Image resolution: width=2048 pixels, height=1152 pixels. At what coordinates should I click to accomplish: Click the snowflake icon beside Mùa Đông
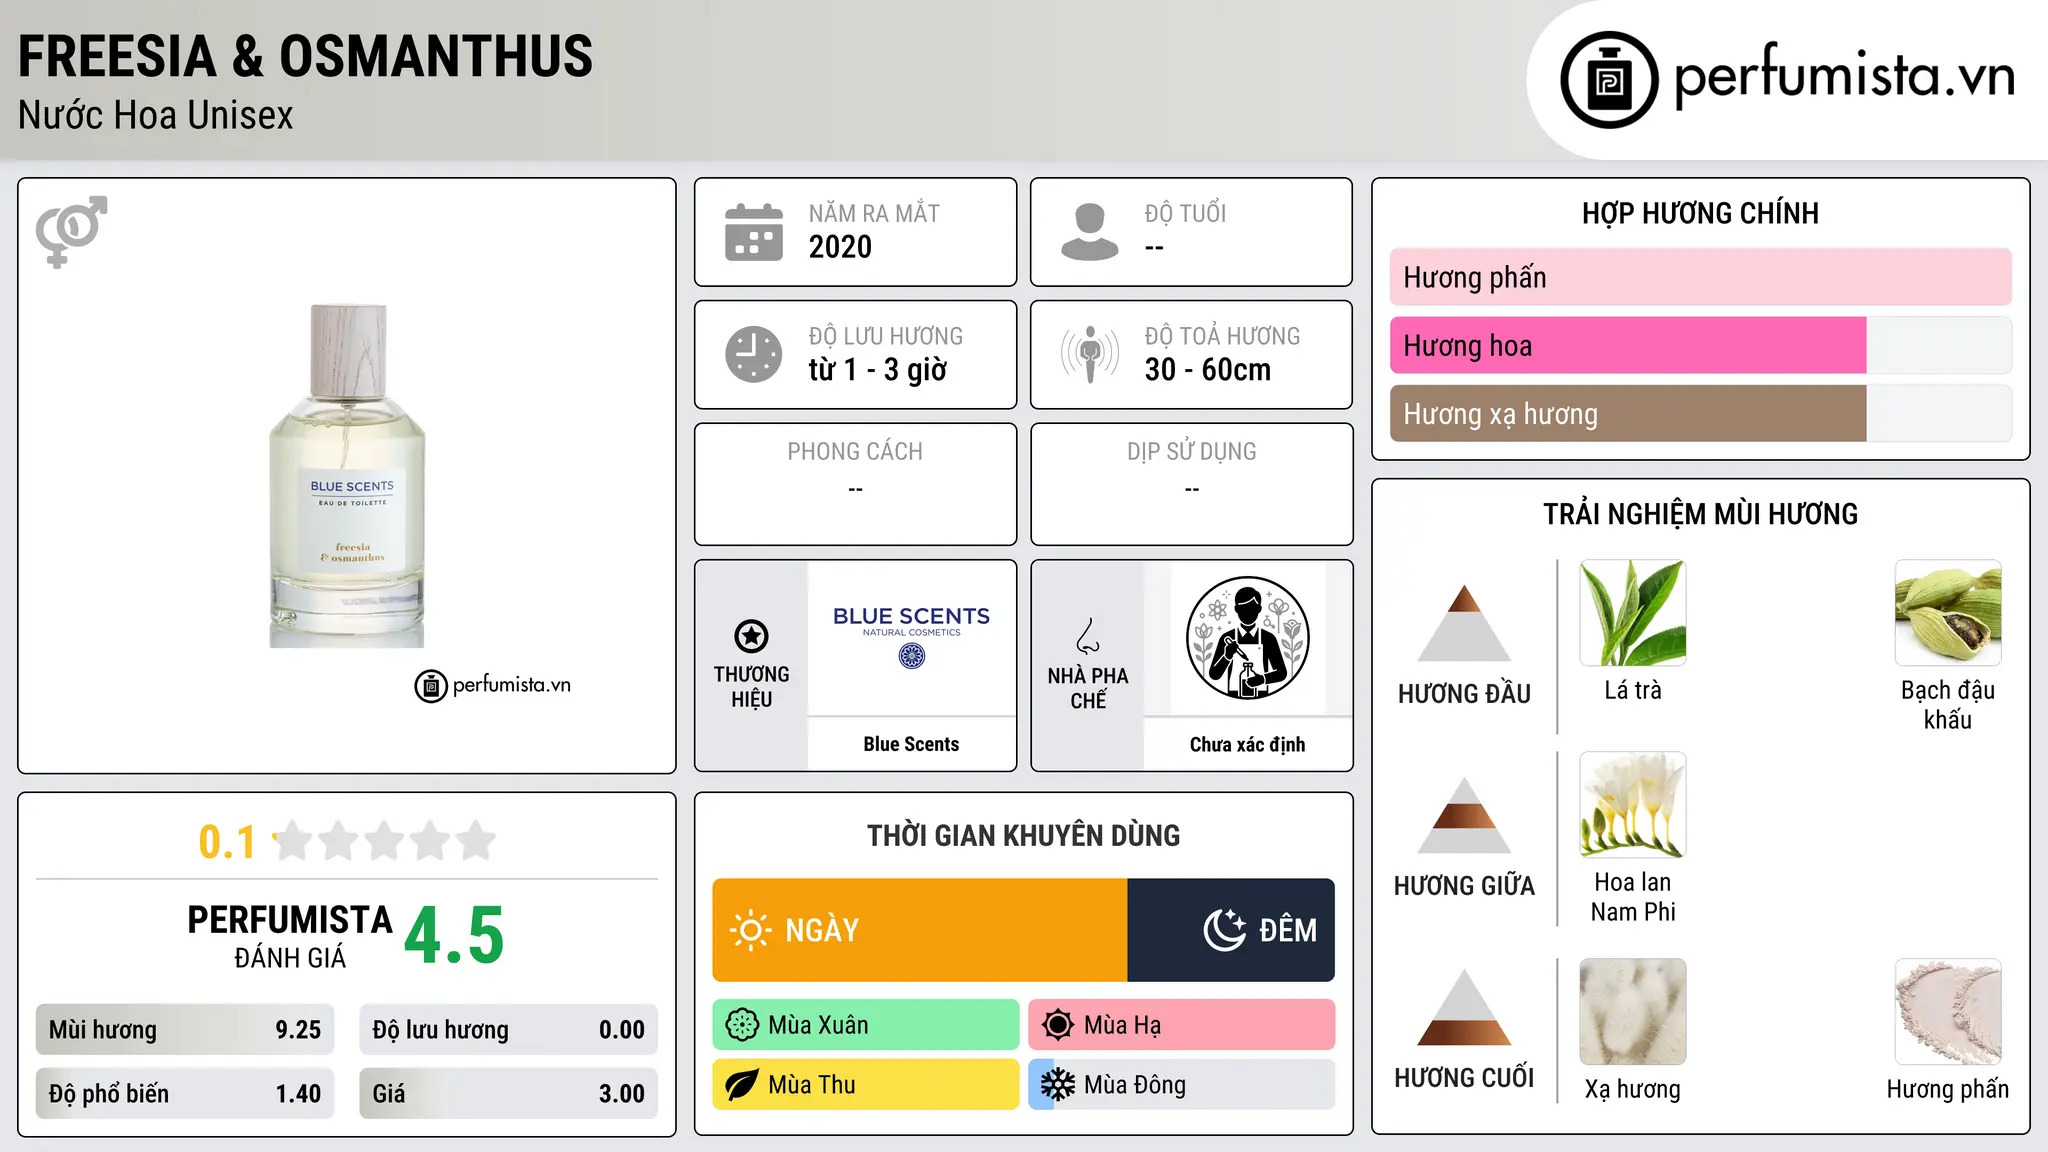[1058, 1085]
